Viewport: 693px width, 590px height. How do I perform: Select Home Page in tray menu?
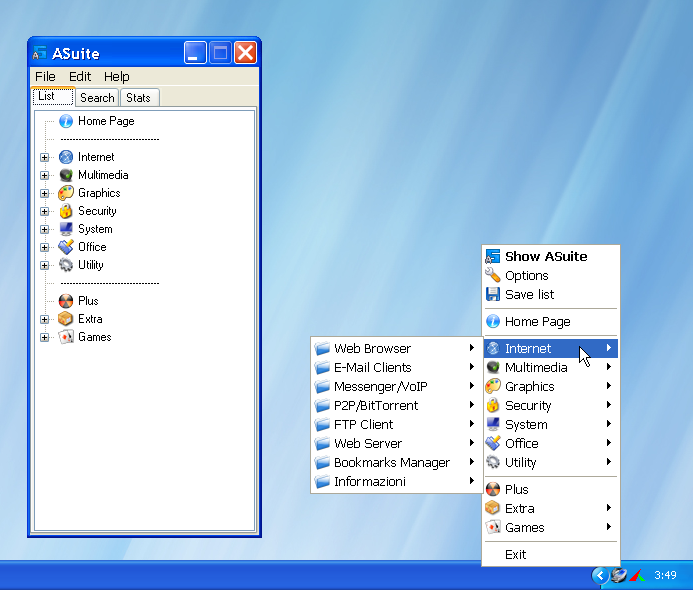click(x=551, y=321)
